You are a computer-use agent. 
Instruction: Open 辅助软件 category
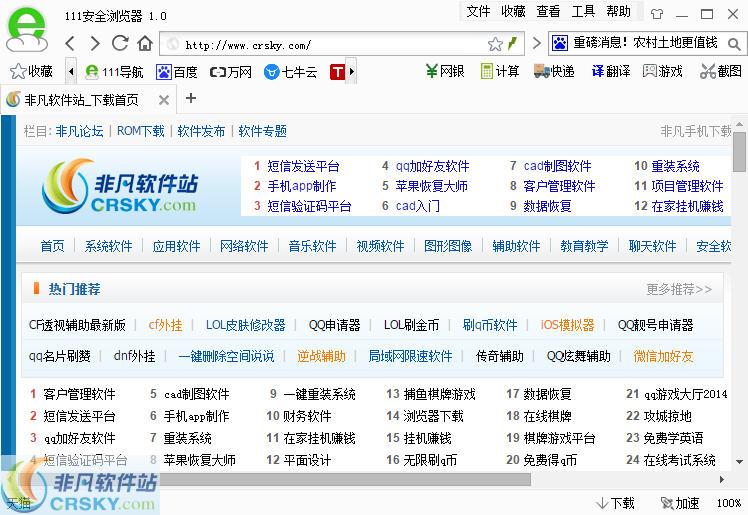pyautogui.click(x=516, y=246)
